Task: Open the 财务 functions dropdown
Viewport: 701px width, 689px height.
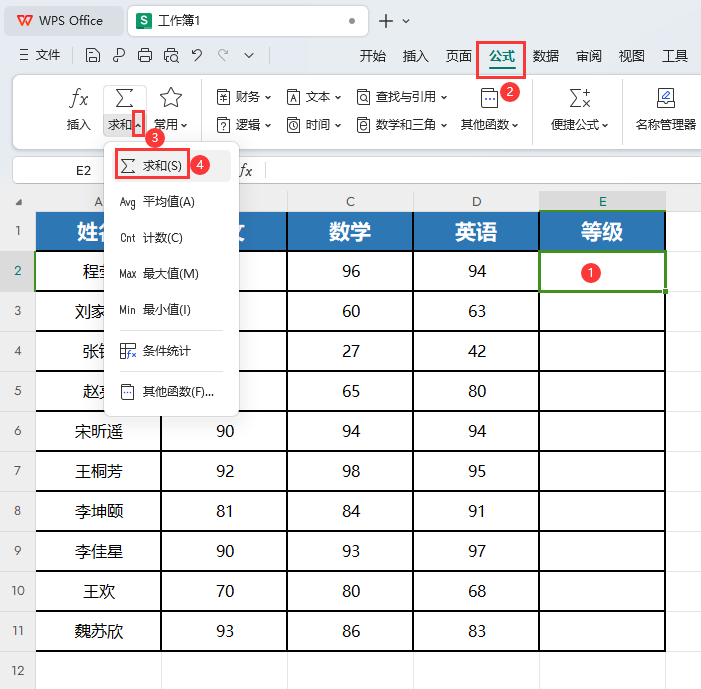Action: (244, 97)
